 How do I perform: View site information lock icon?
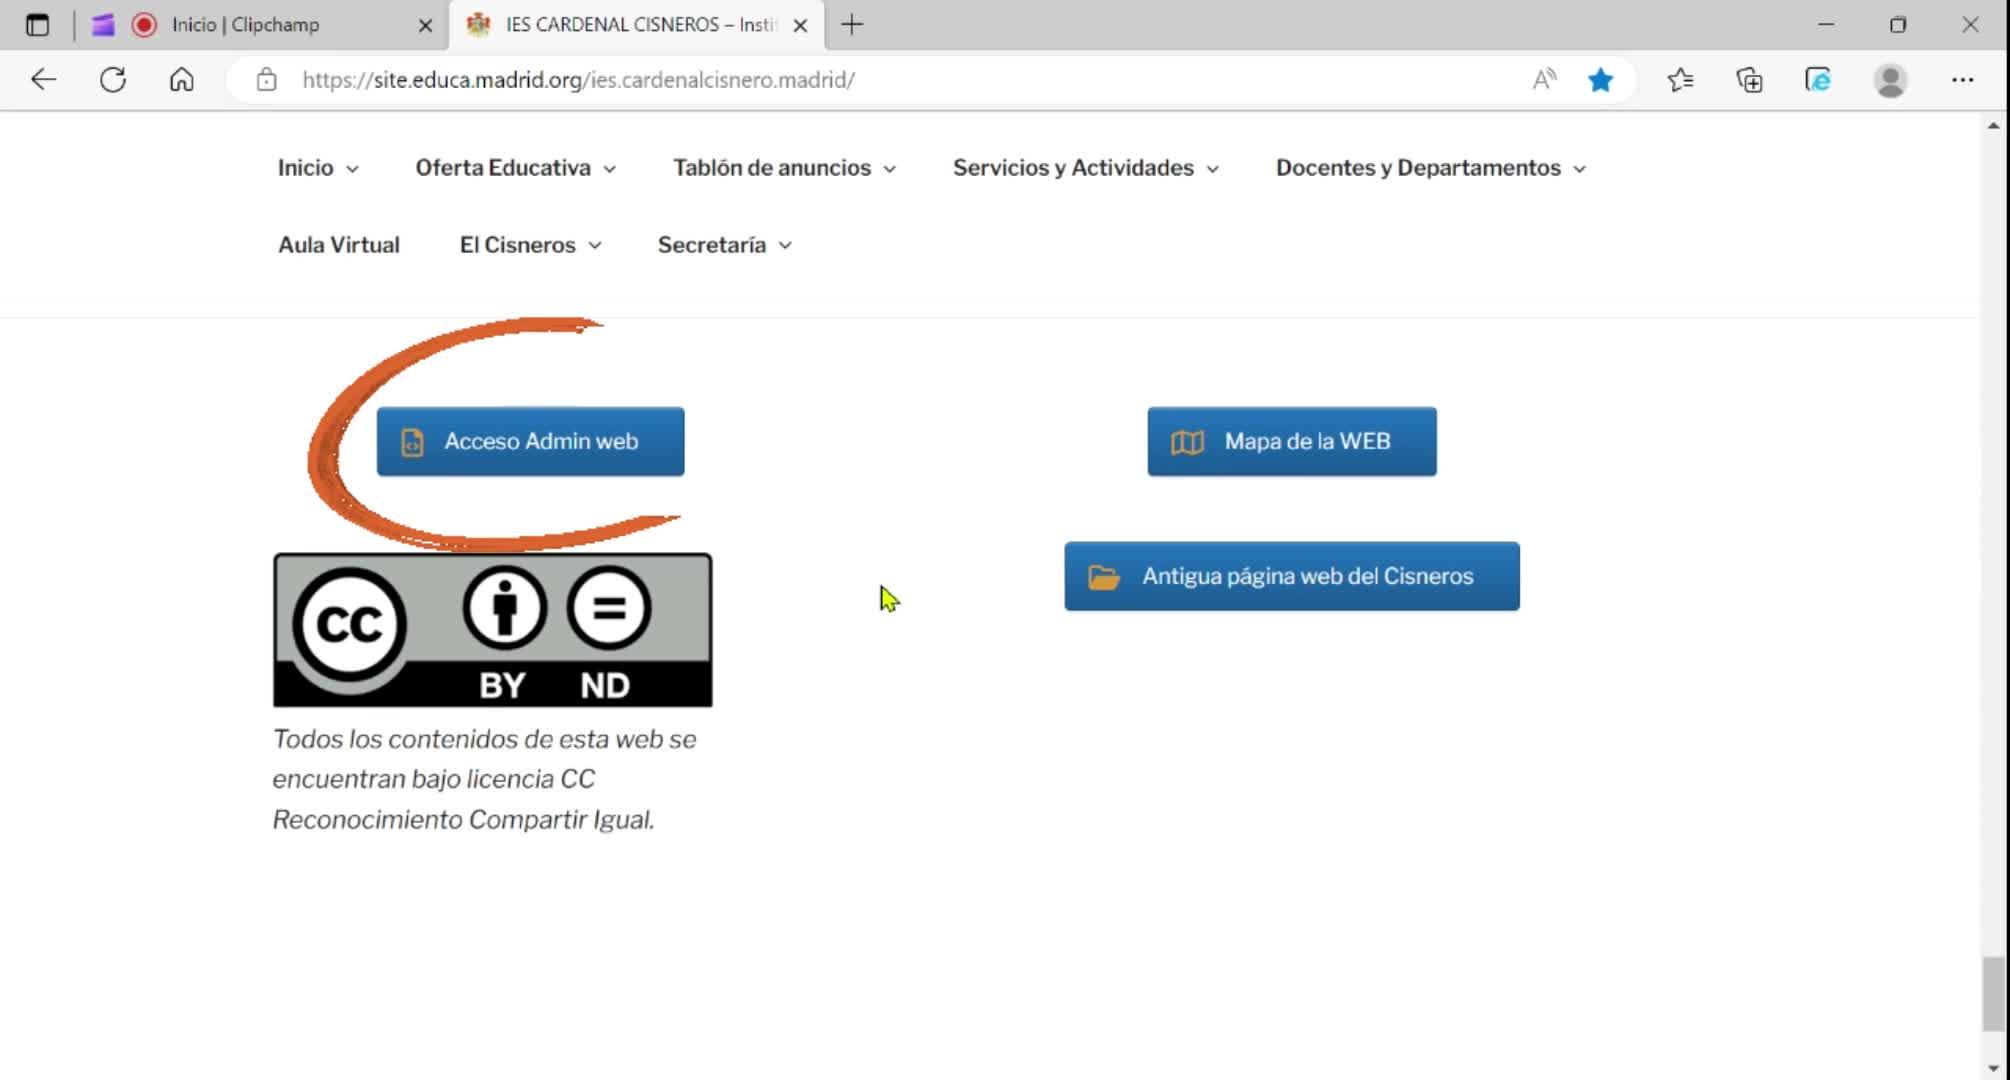click(266, 80)
